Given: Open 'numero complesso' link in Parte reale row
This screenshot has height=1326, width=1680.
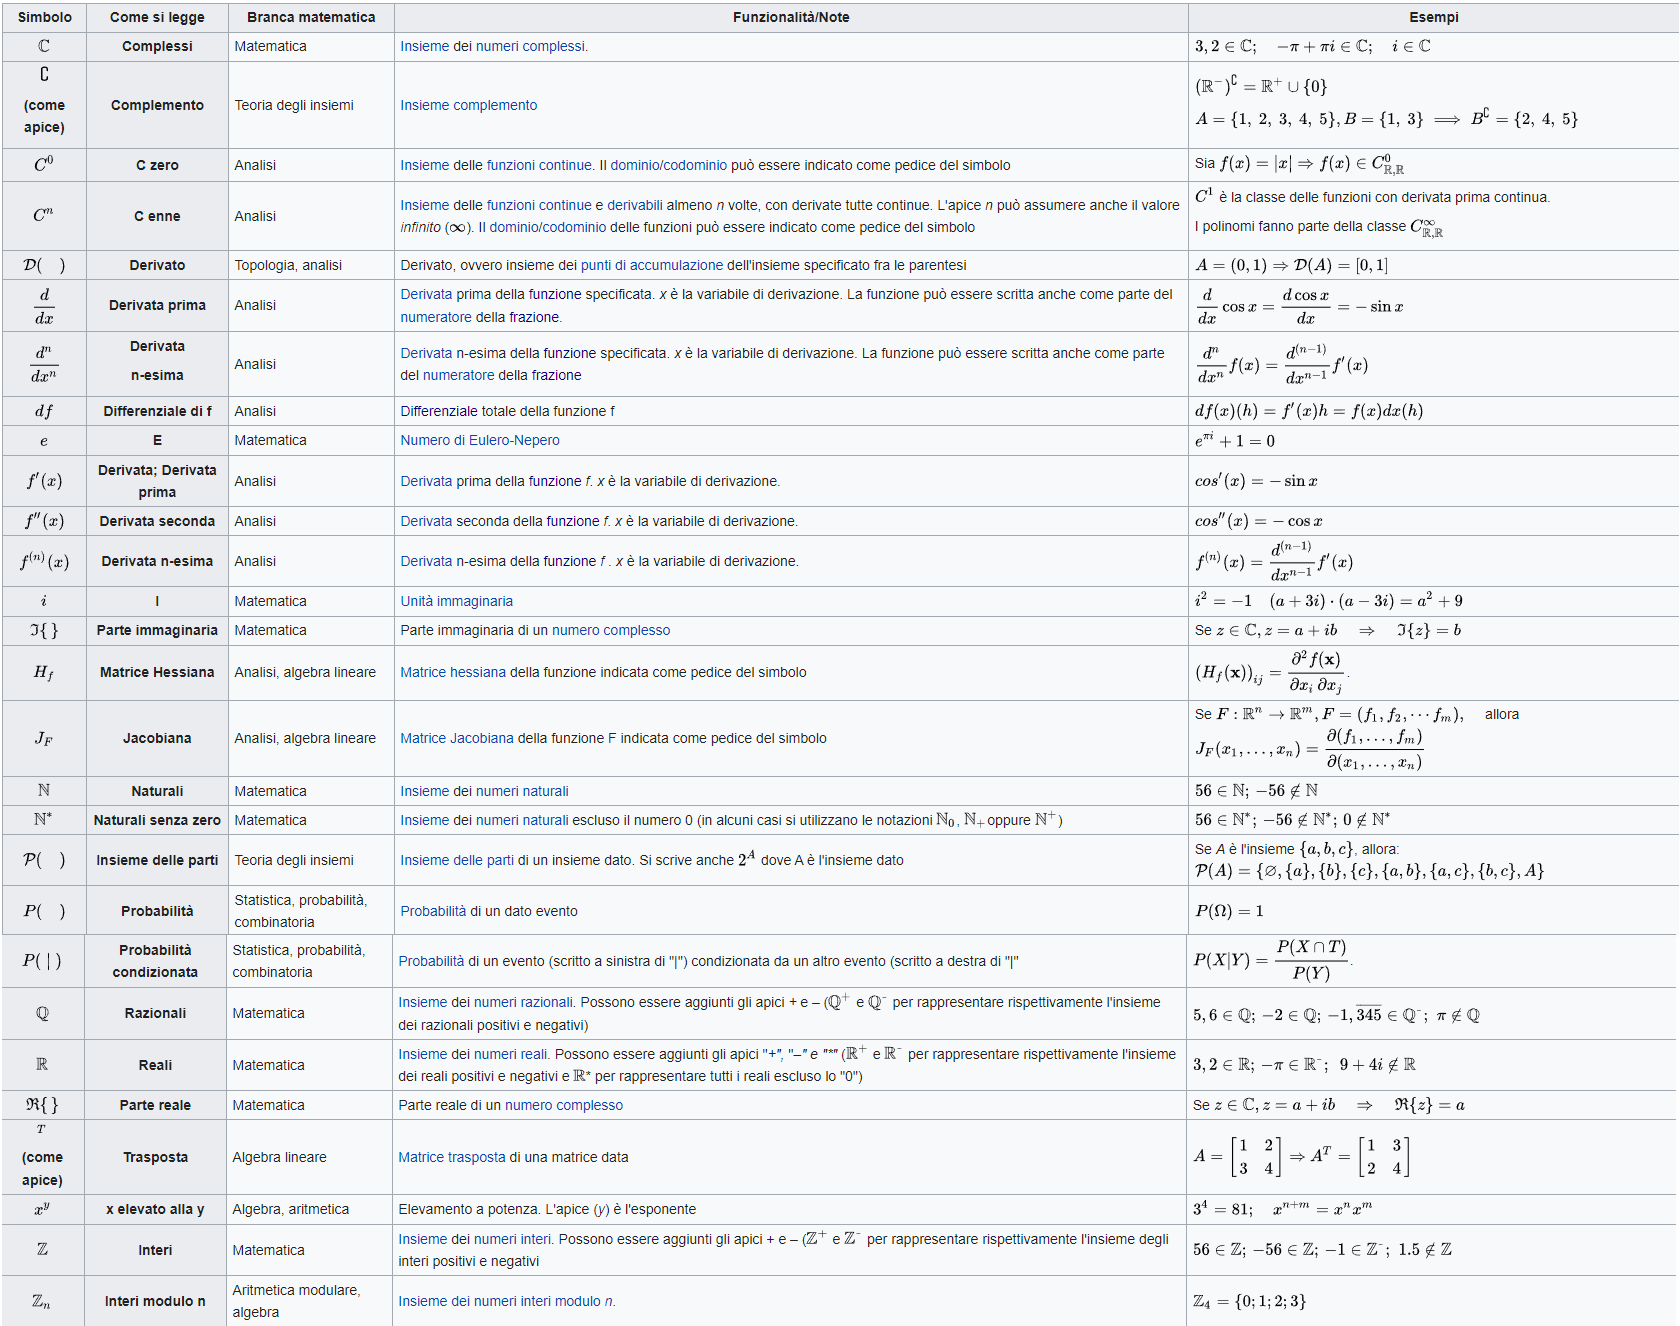Looking at the screenshot, I should pos(564,1105).
